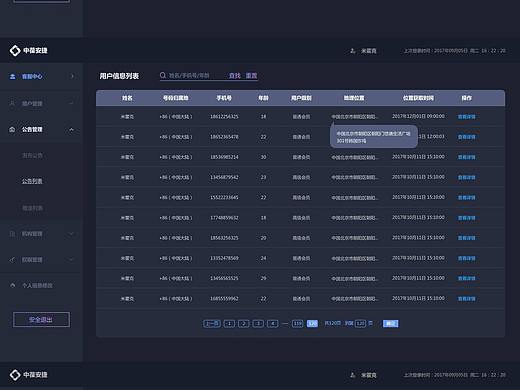Screen dimensions: 520x390
Task: Select the dimmed submenu item below 公告列表
Action: pos(32,208)
